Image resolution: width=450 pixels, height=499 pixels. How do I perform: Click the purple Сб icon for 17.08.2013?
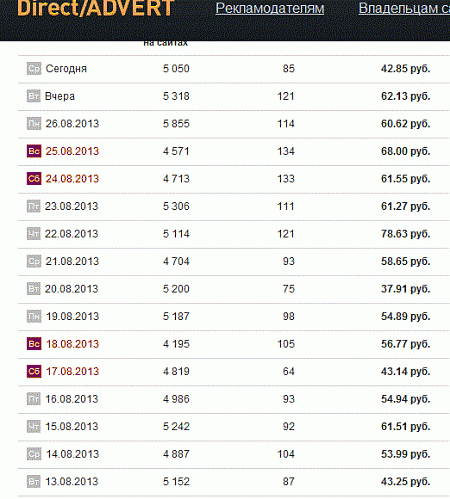point(34,371)
